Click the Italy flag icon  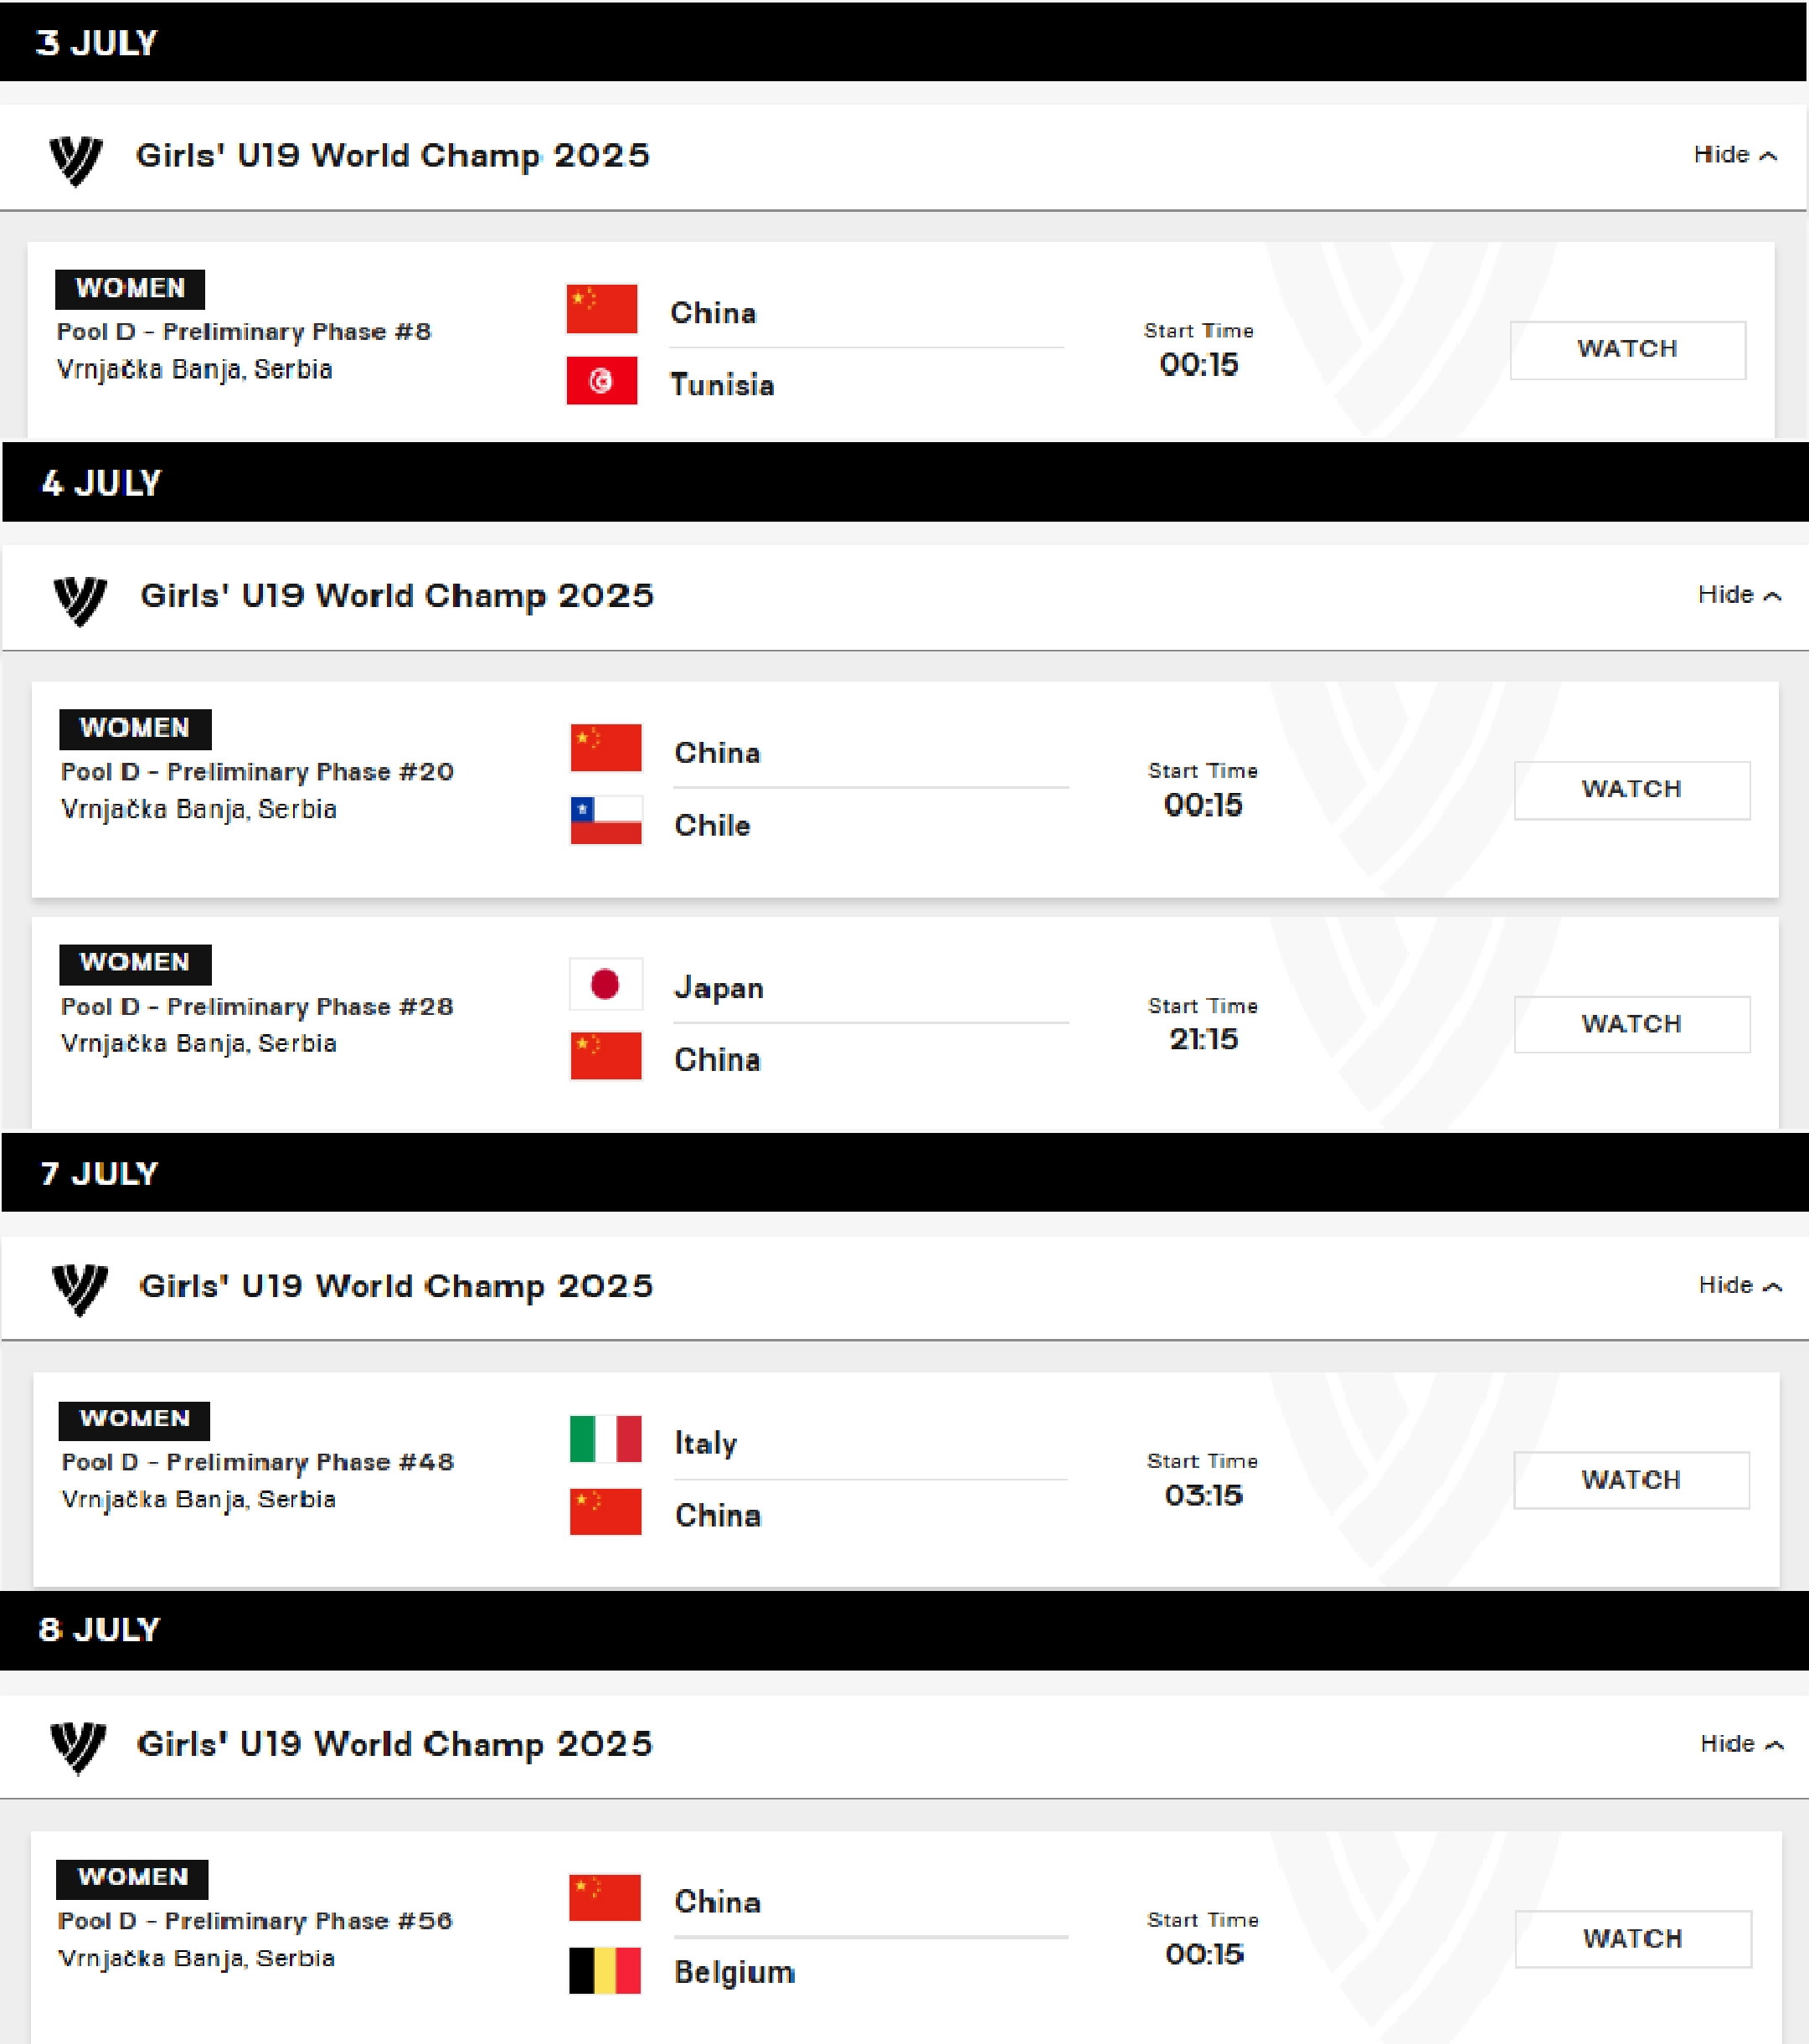point(605,1439)
